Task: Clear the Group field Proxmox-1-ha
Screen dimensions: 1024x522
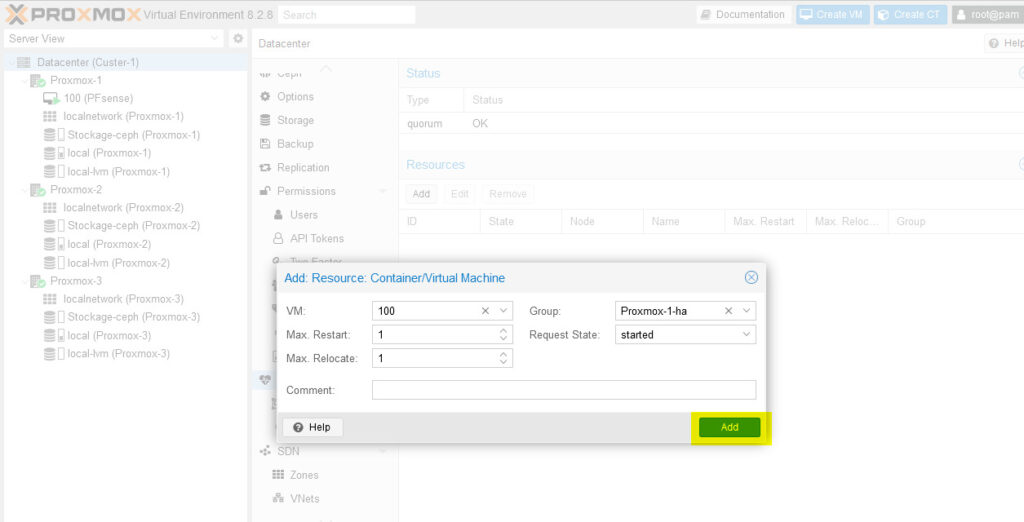Action: point(728,311)
